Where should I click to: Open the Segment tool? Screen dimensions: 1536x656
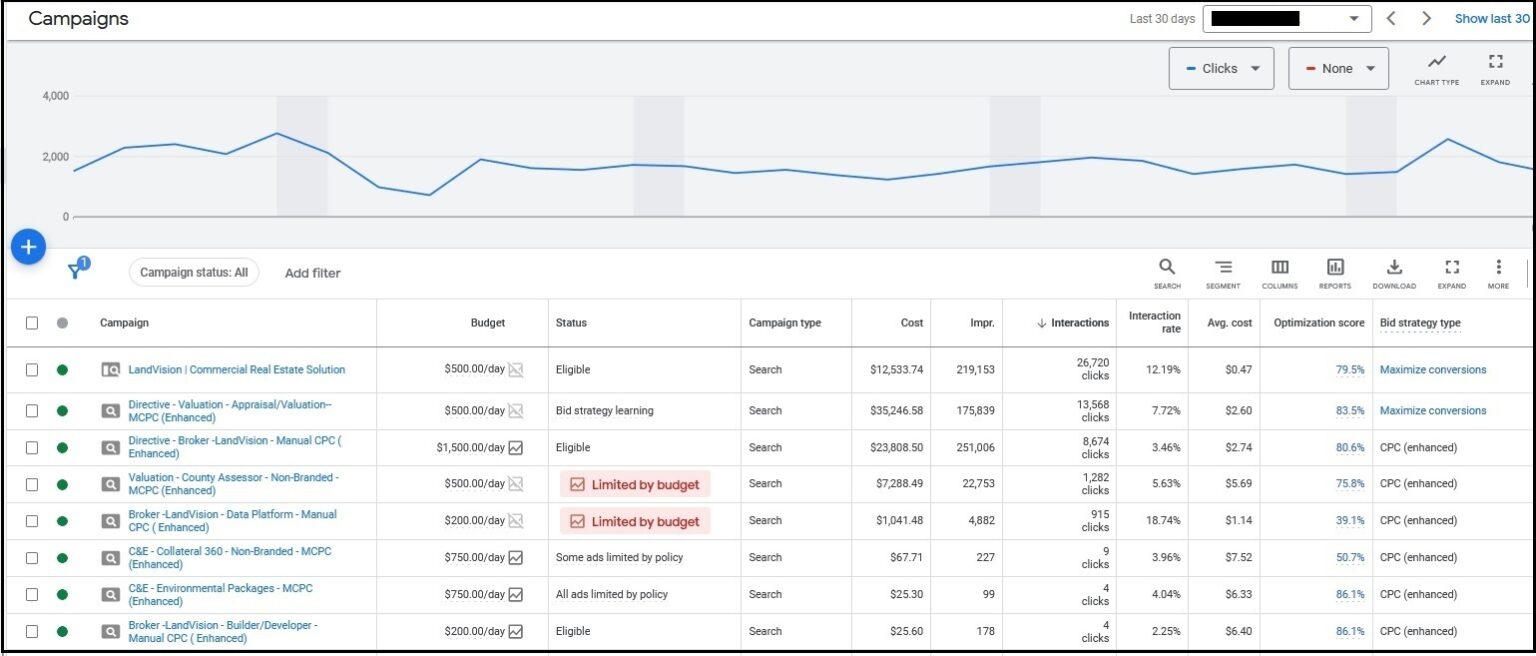(1223, 272)
